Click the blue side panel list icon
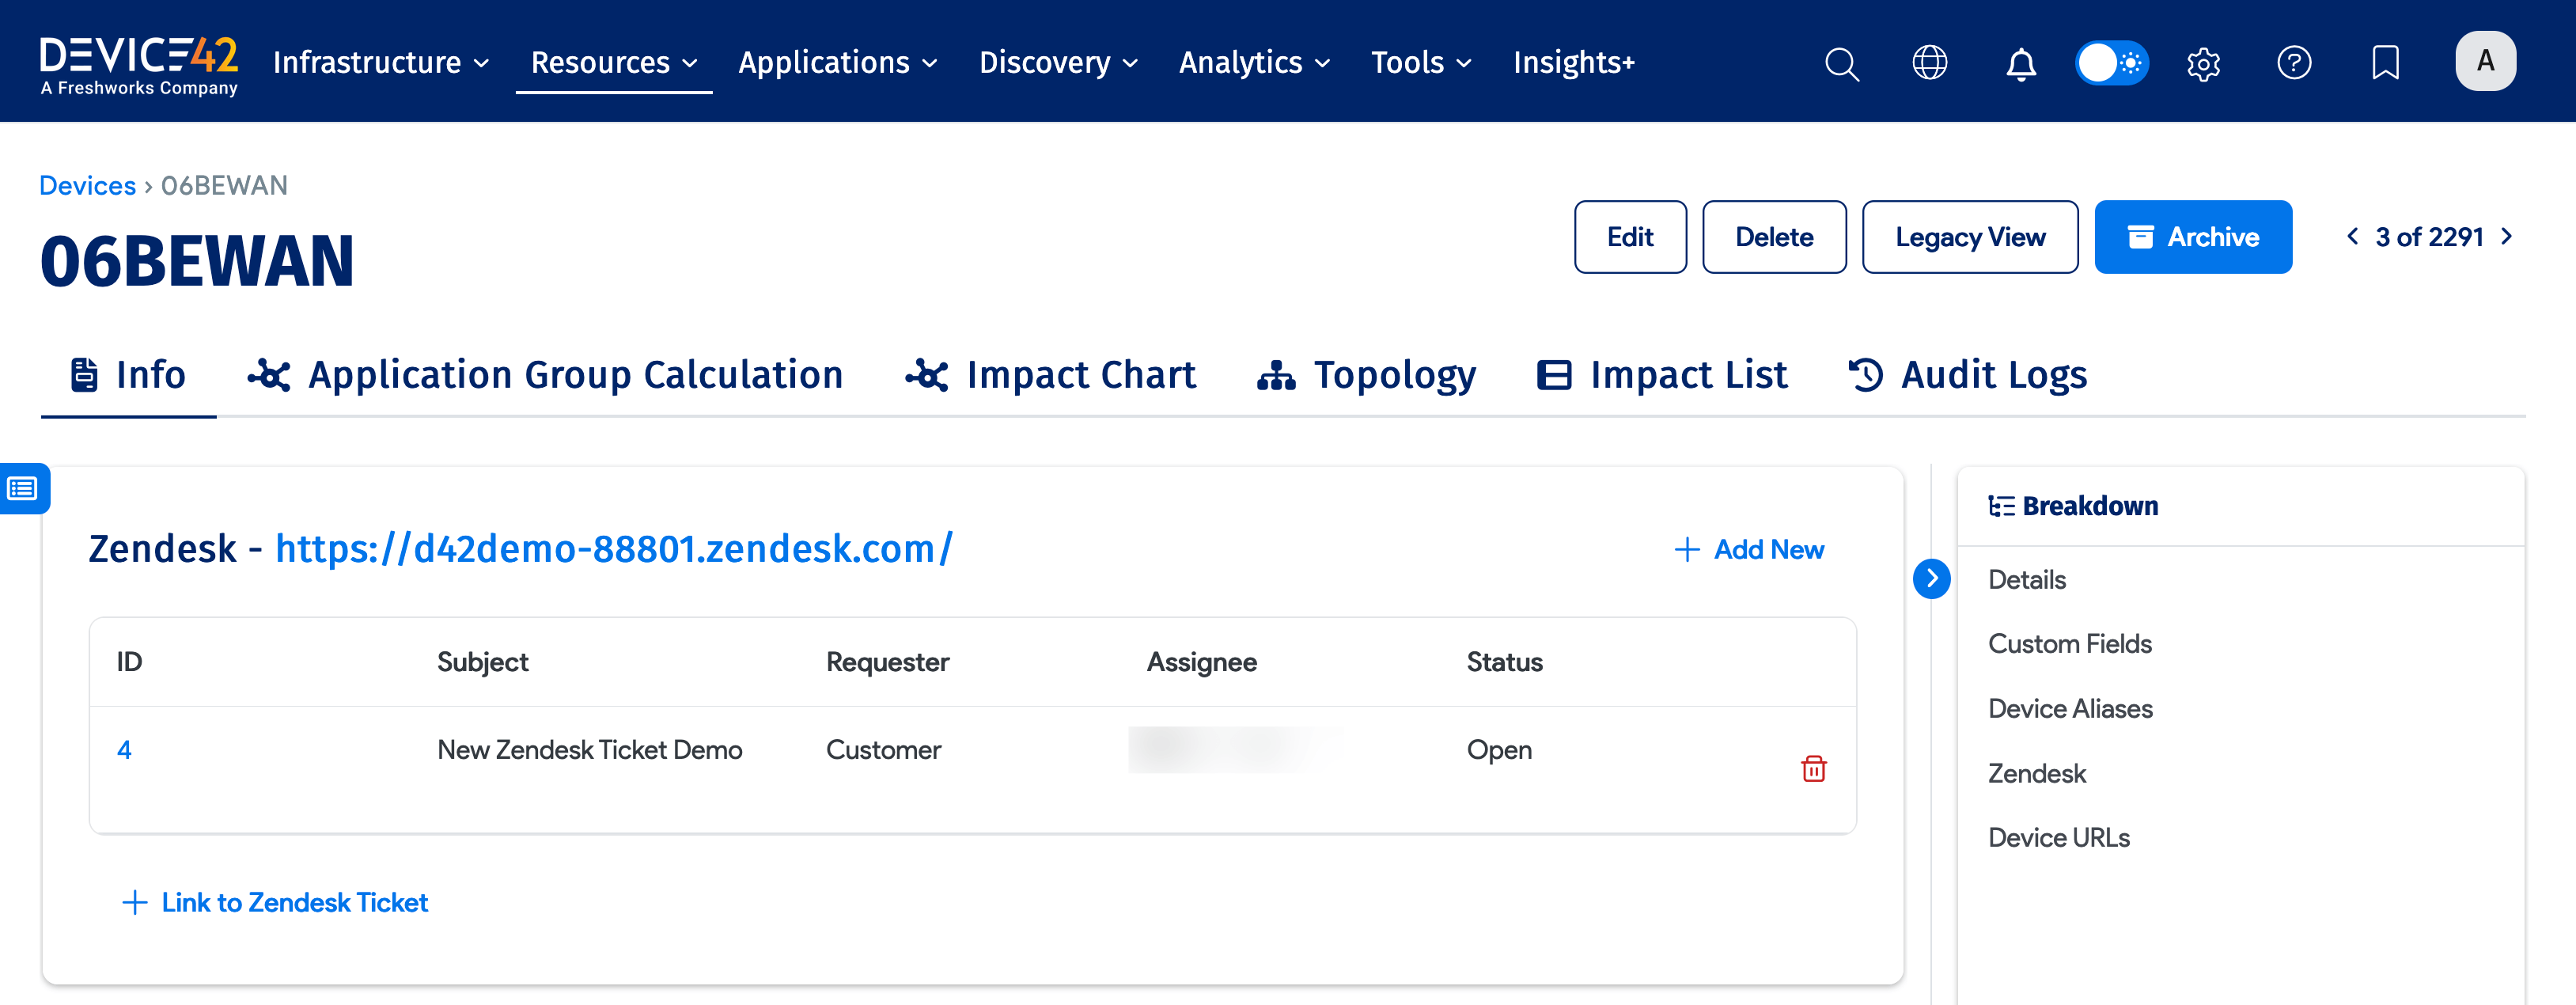 click(23, 488)
